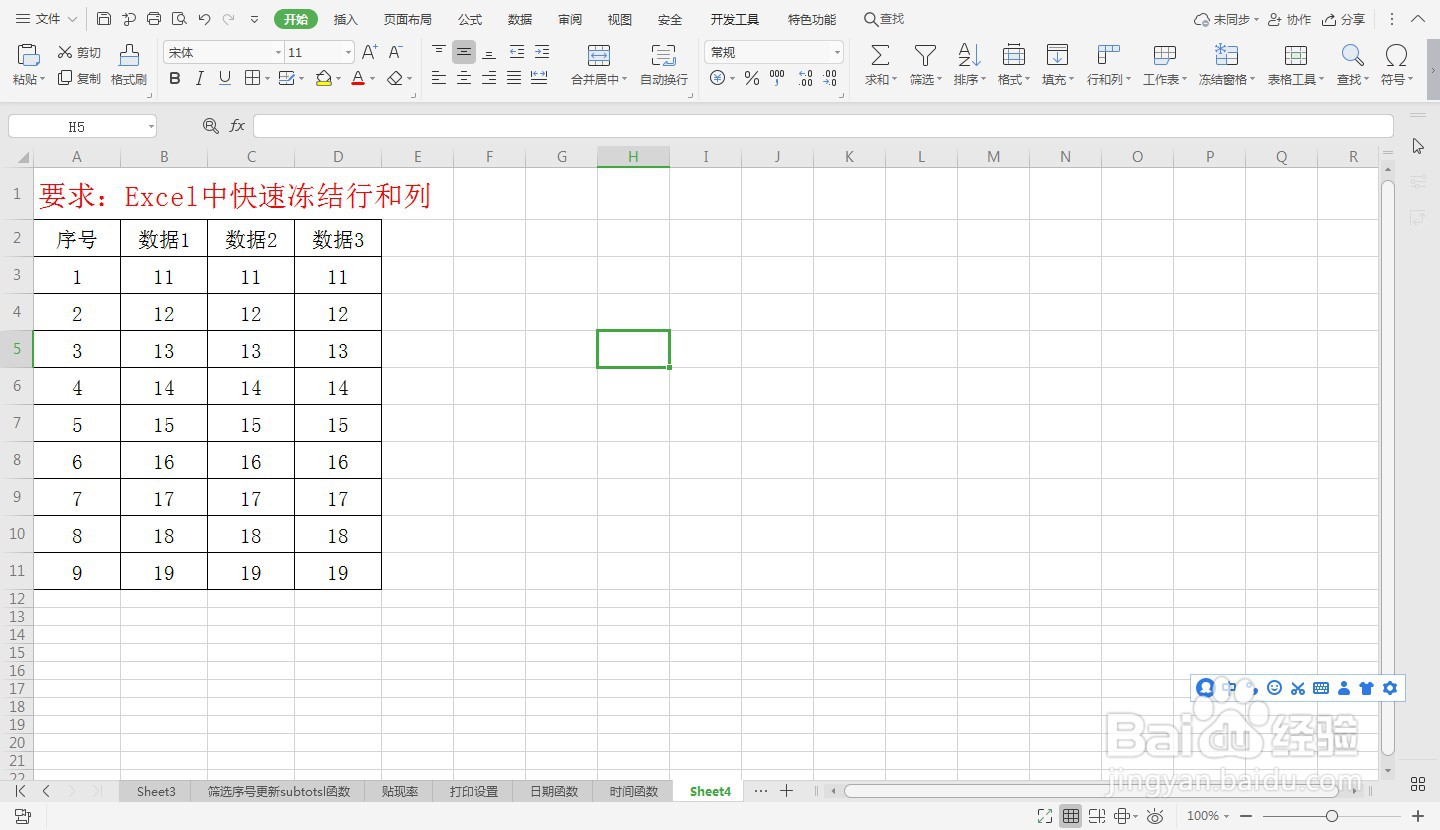Decrease indent of cell content
Viewport: 1440px width, 830px height.
[516, 52]
